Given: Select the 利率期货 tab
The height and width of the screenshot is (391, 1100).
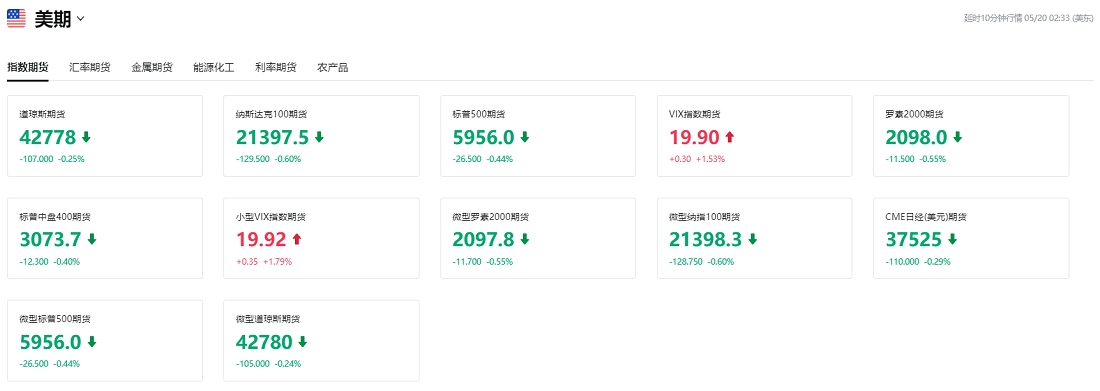Looking at the screenshot, I should 276,67.
